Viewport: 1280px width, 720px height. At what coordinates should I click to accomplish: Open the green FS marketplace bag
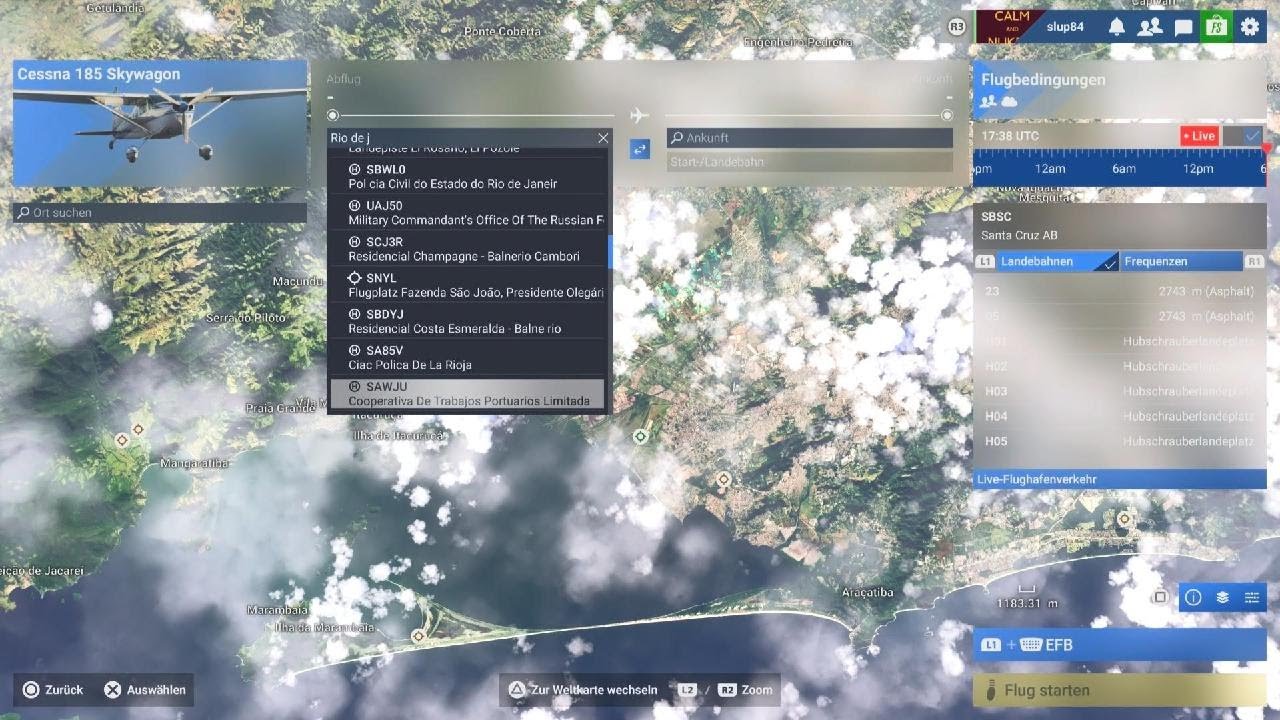(1217, 27)
